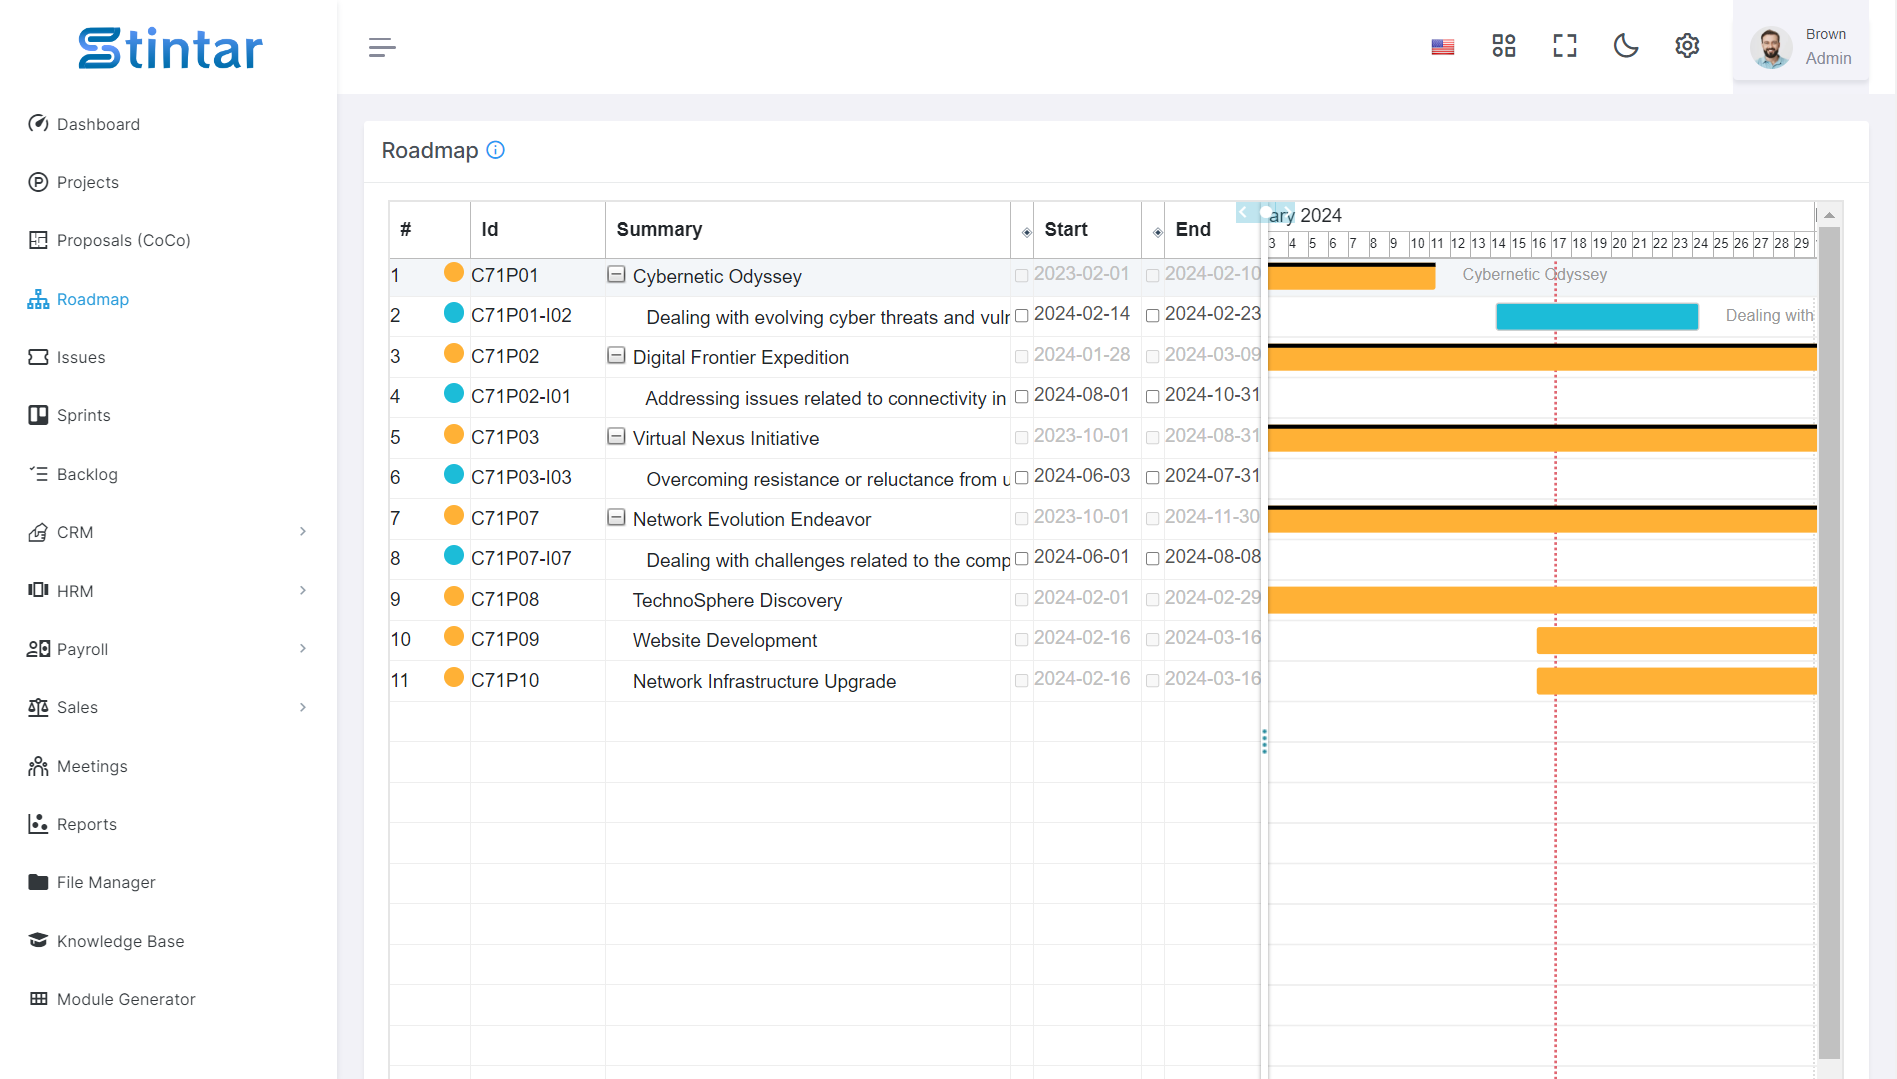Click the Roadmap info icon

pos(495,150)
